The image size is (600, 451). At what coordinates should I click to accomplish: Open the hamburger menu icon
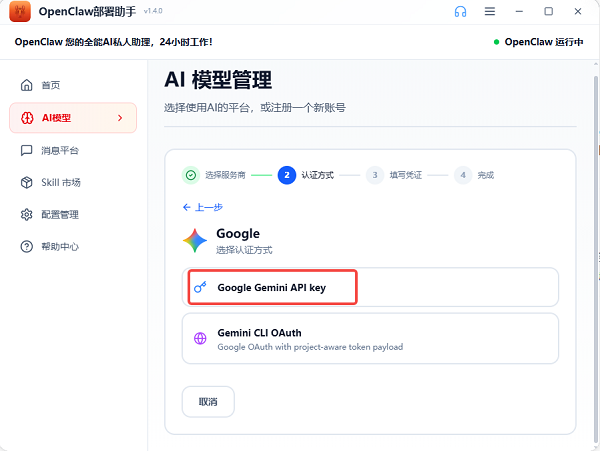490,11
